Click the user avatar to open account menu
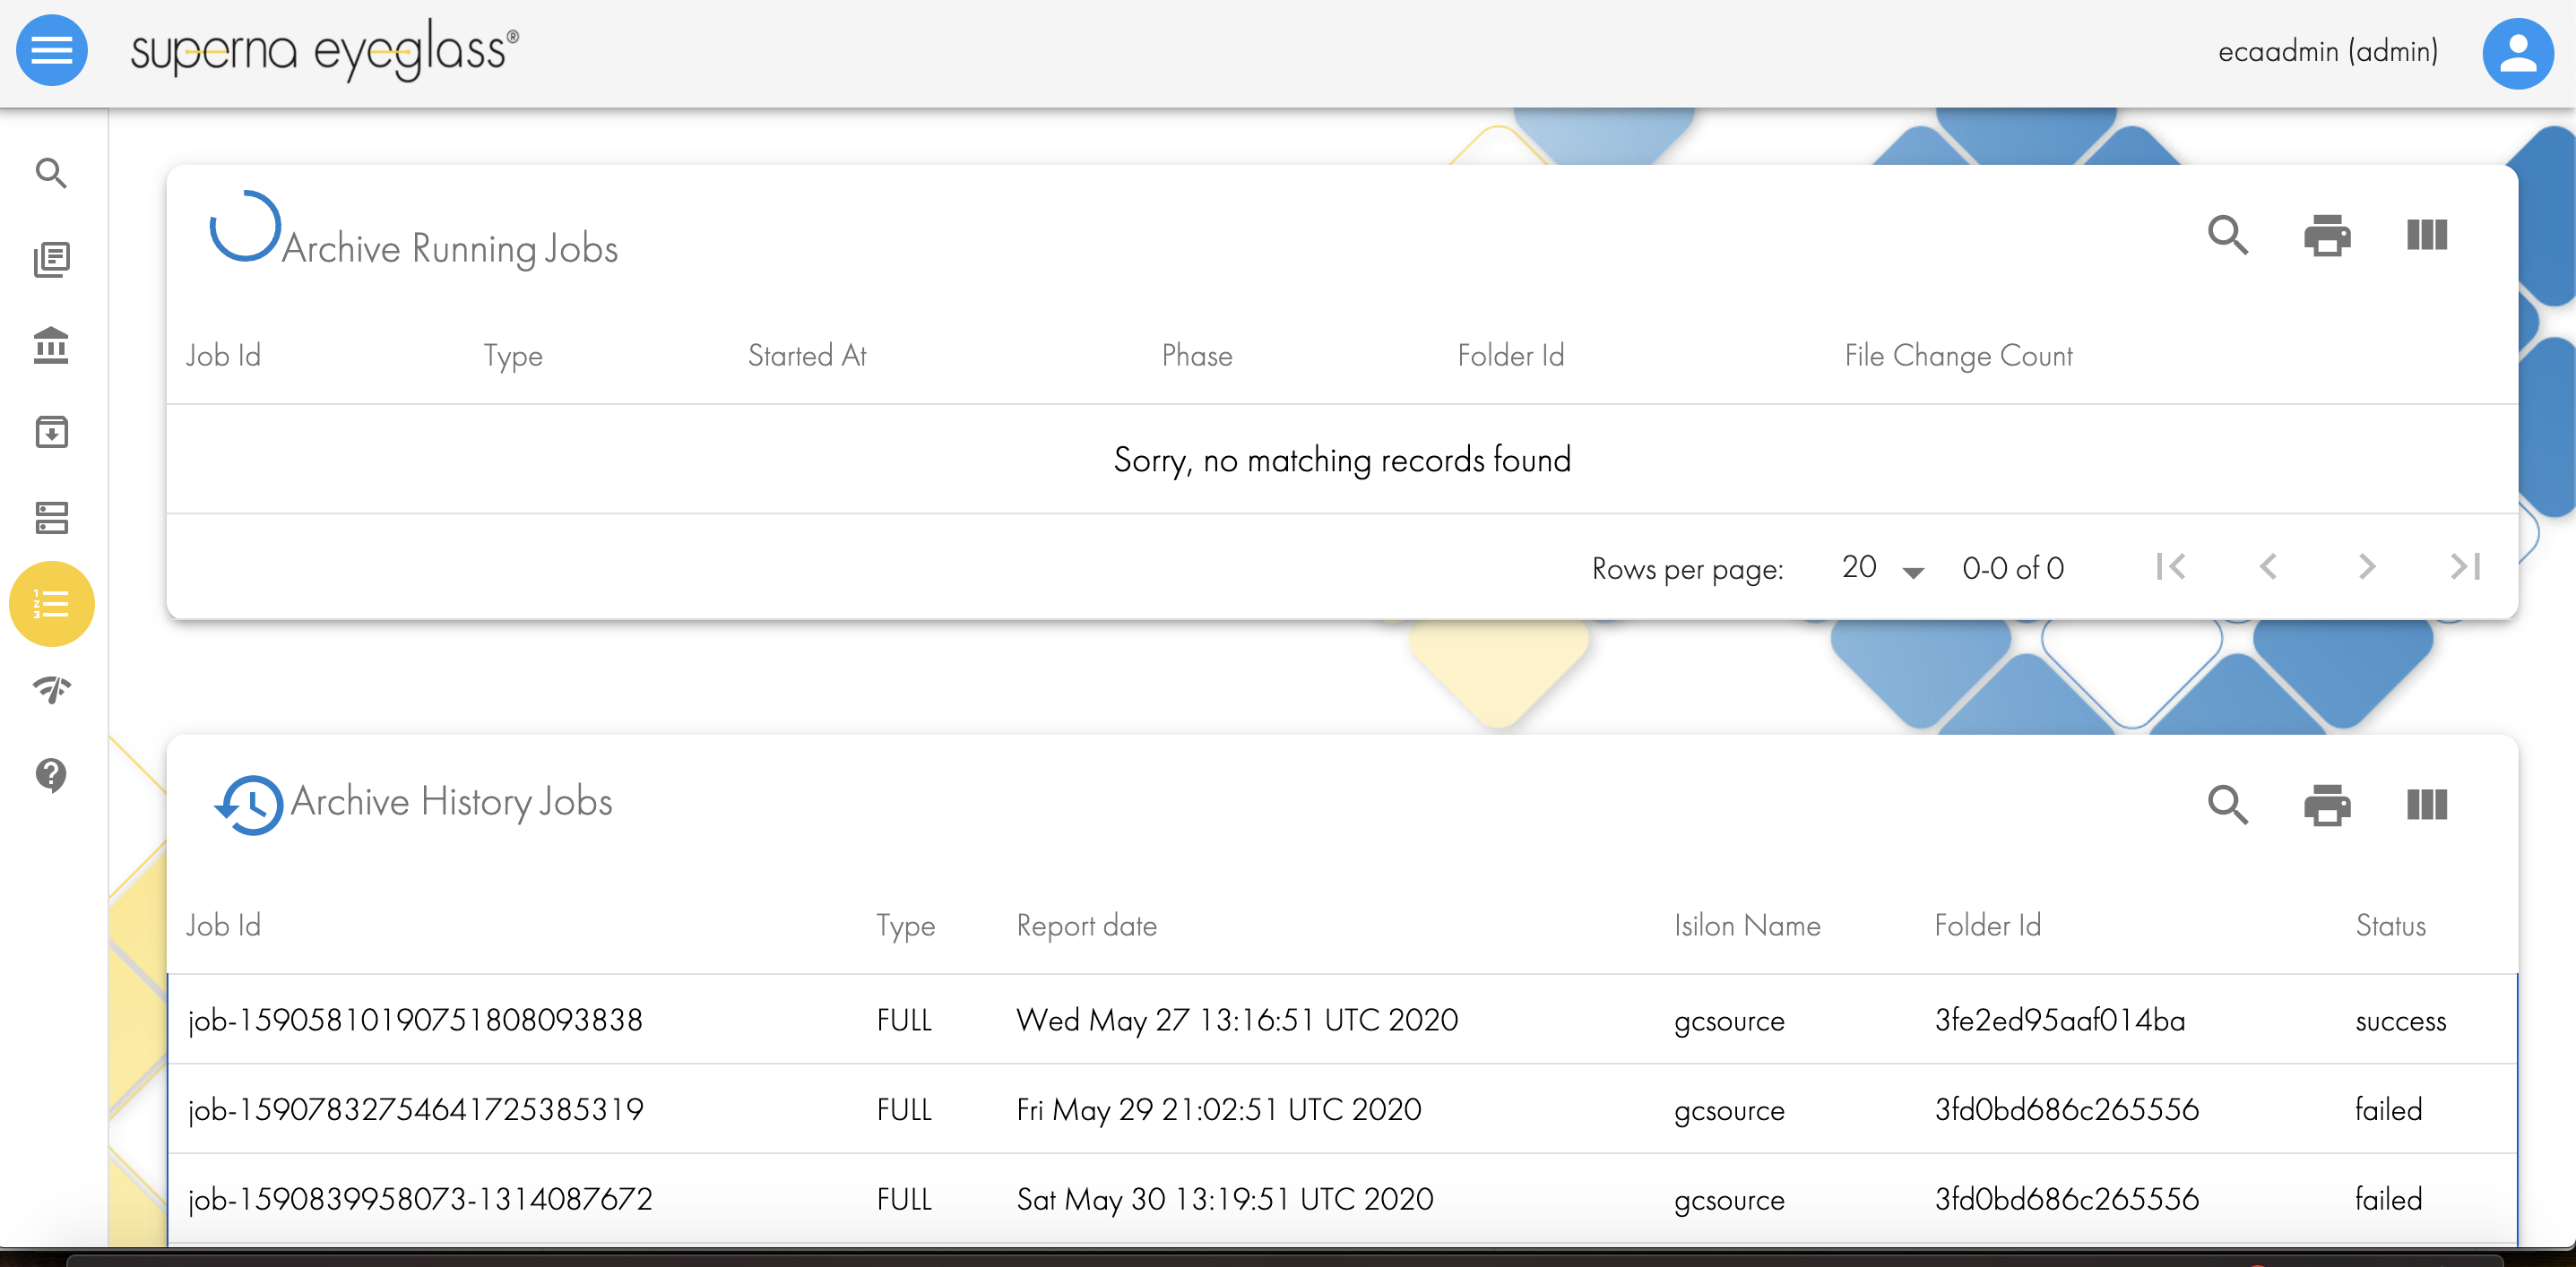This screenshot has width=2576, height=1267. (x=2518, y=53)
